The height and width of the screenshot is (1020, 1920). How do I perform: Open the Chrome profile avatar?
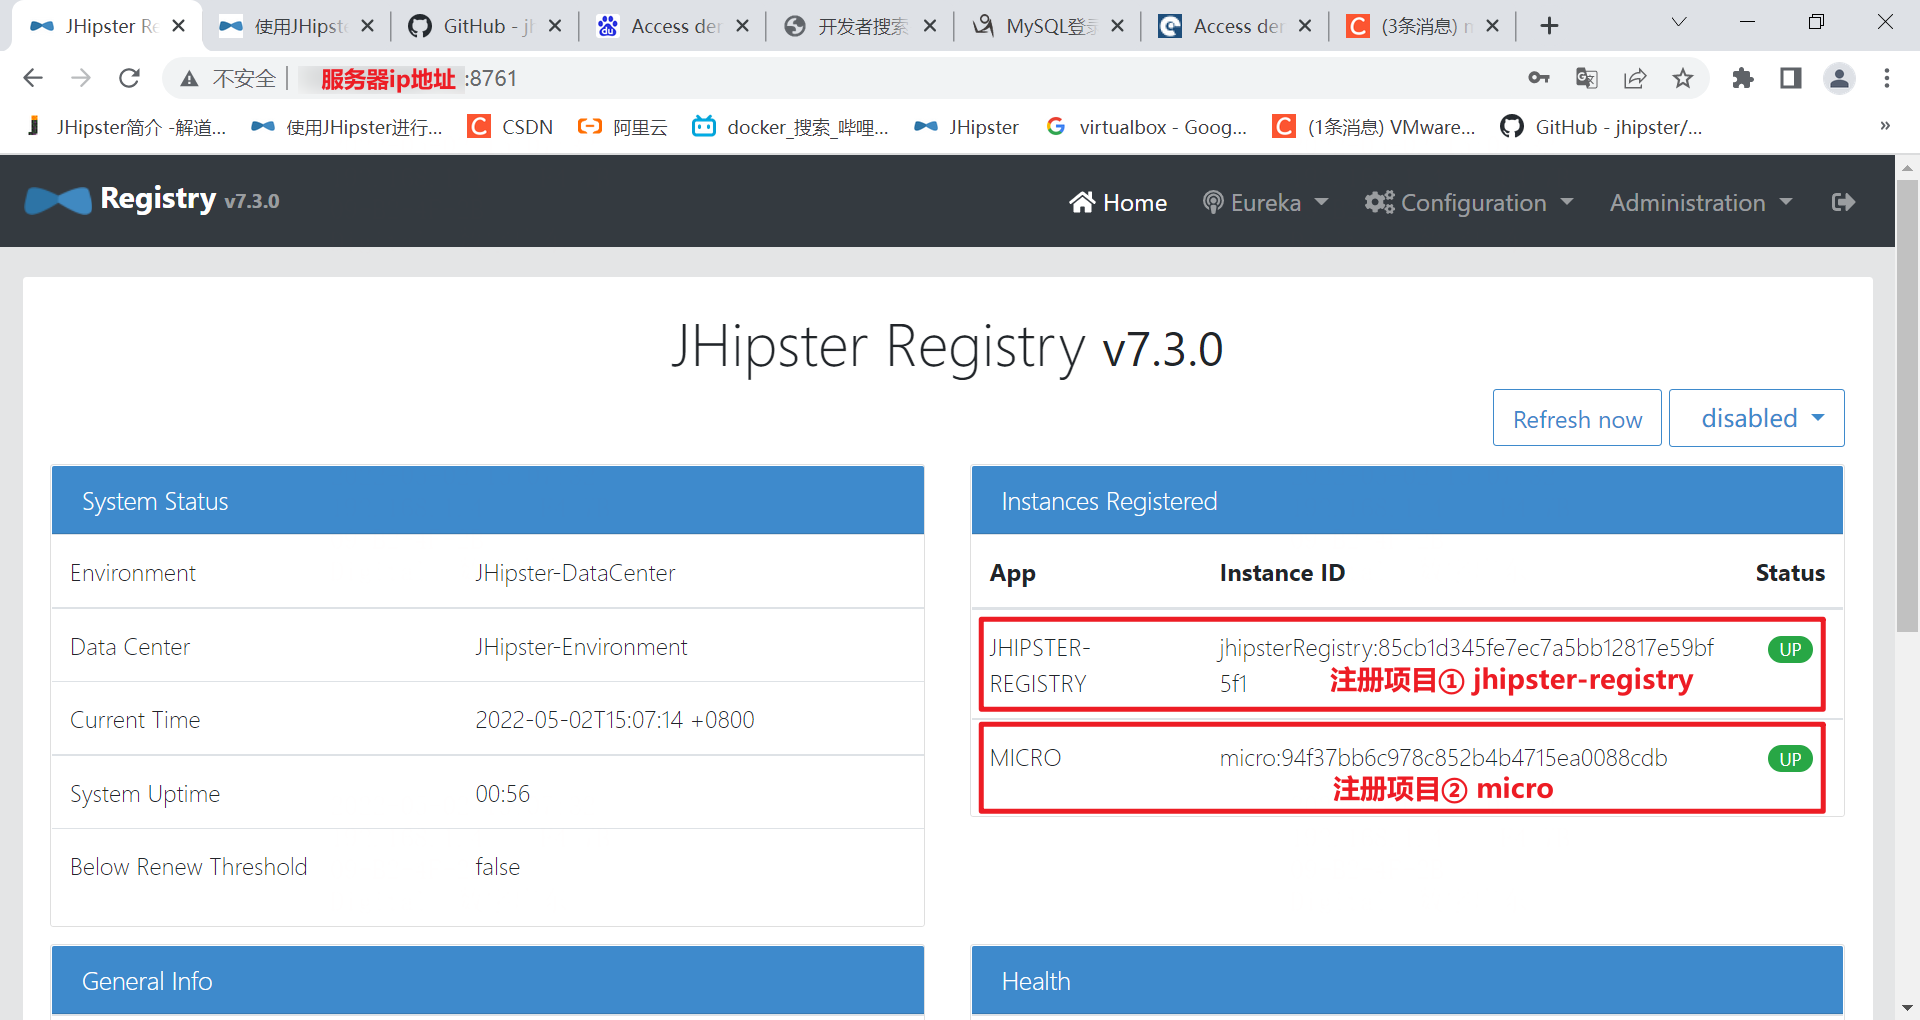click(x=1839, y=78)
